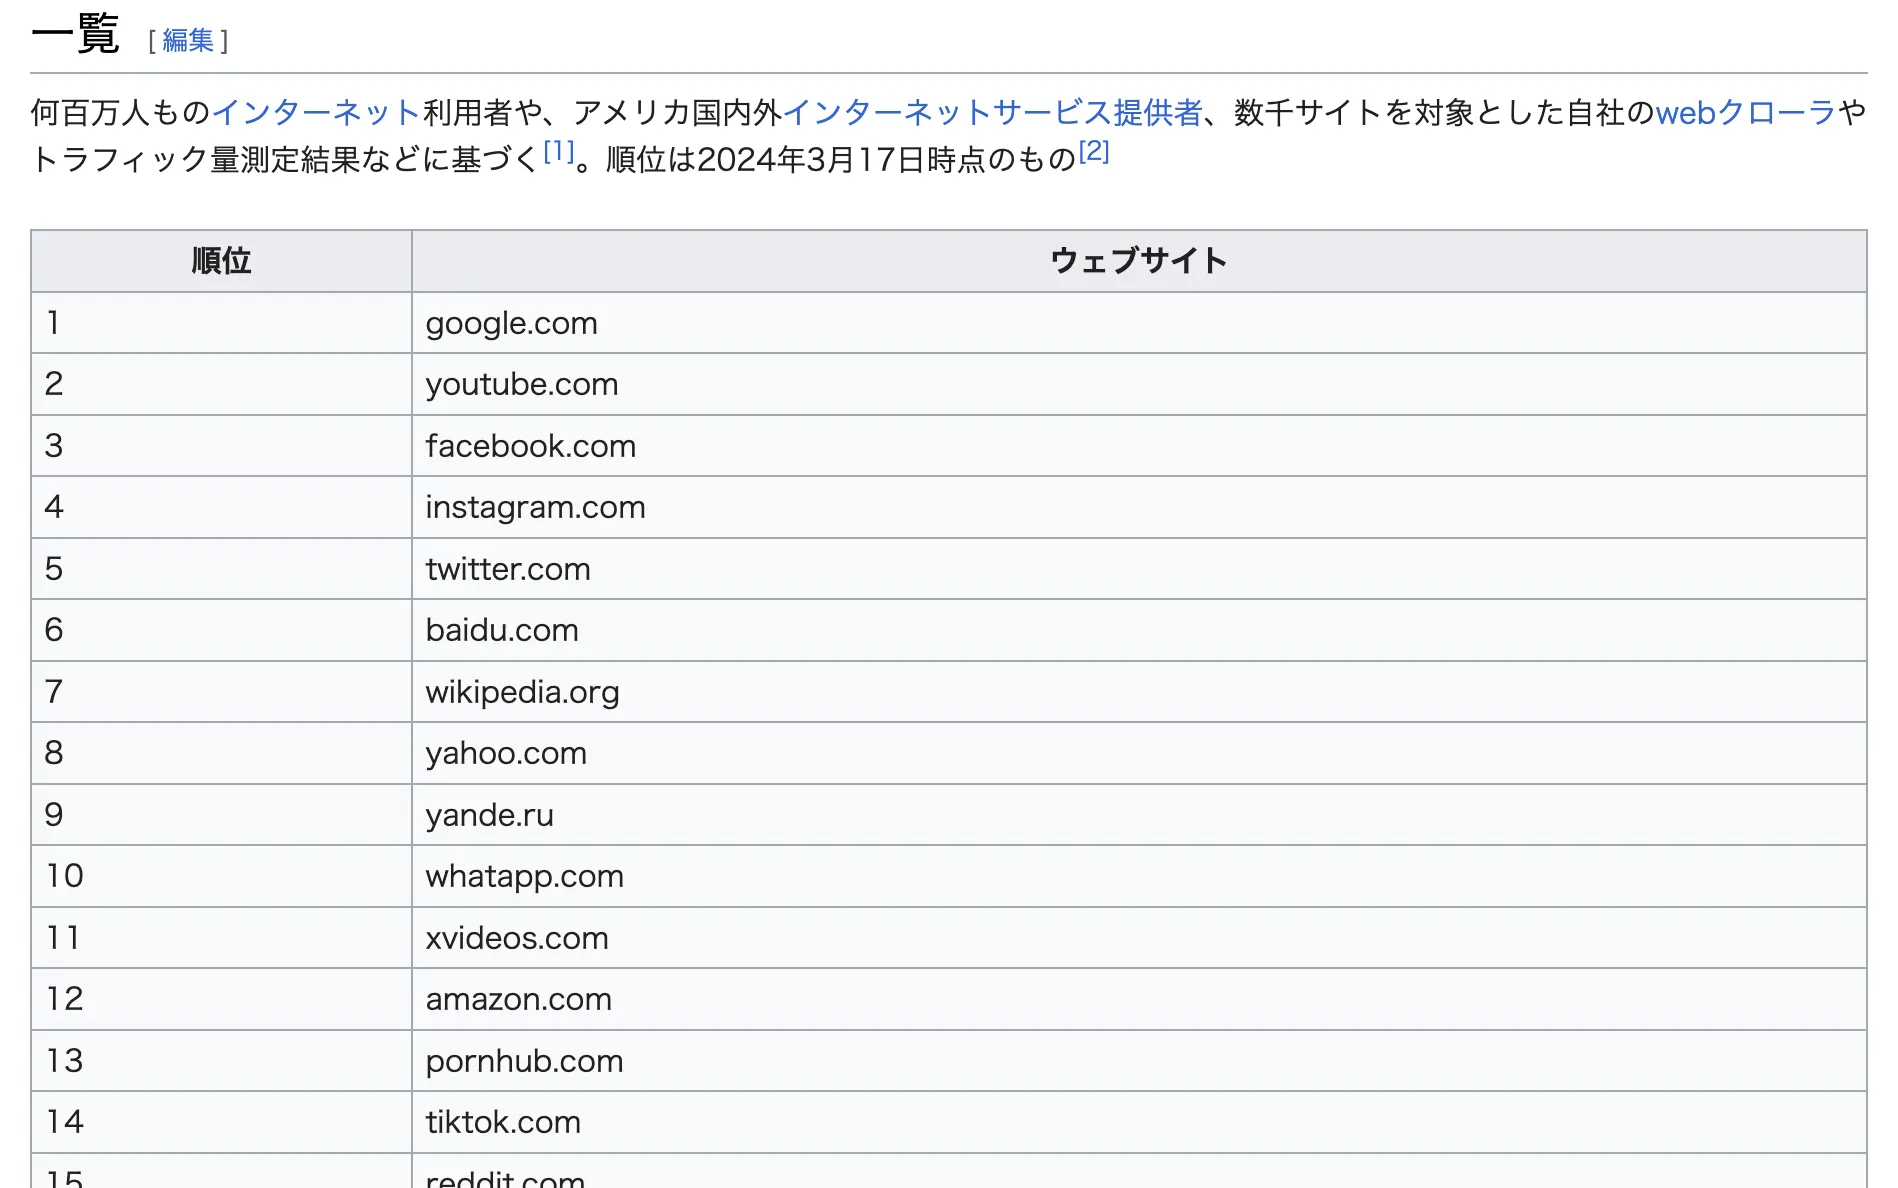Open the インターネット link before 利用者
1898x1188 pixels.
(316, 112)
